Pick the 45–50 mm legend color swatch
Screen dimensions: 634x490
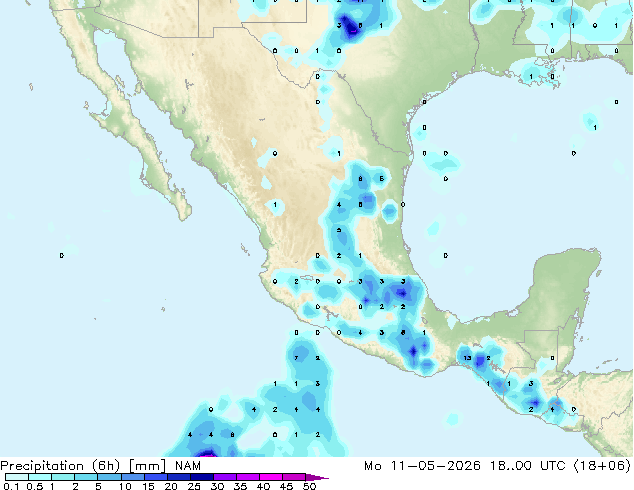coord(294,477)
